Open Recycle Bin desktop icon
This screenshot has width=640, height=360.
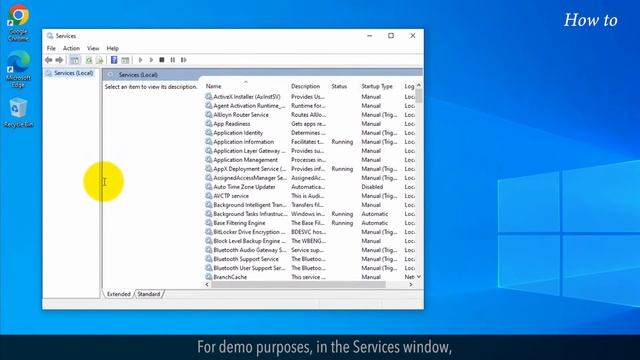pos(18,113)
